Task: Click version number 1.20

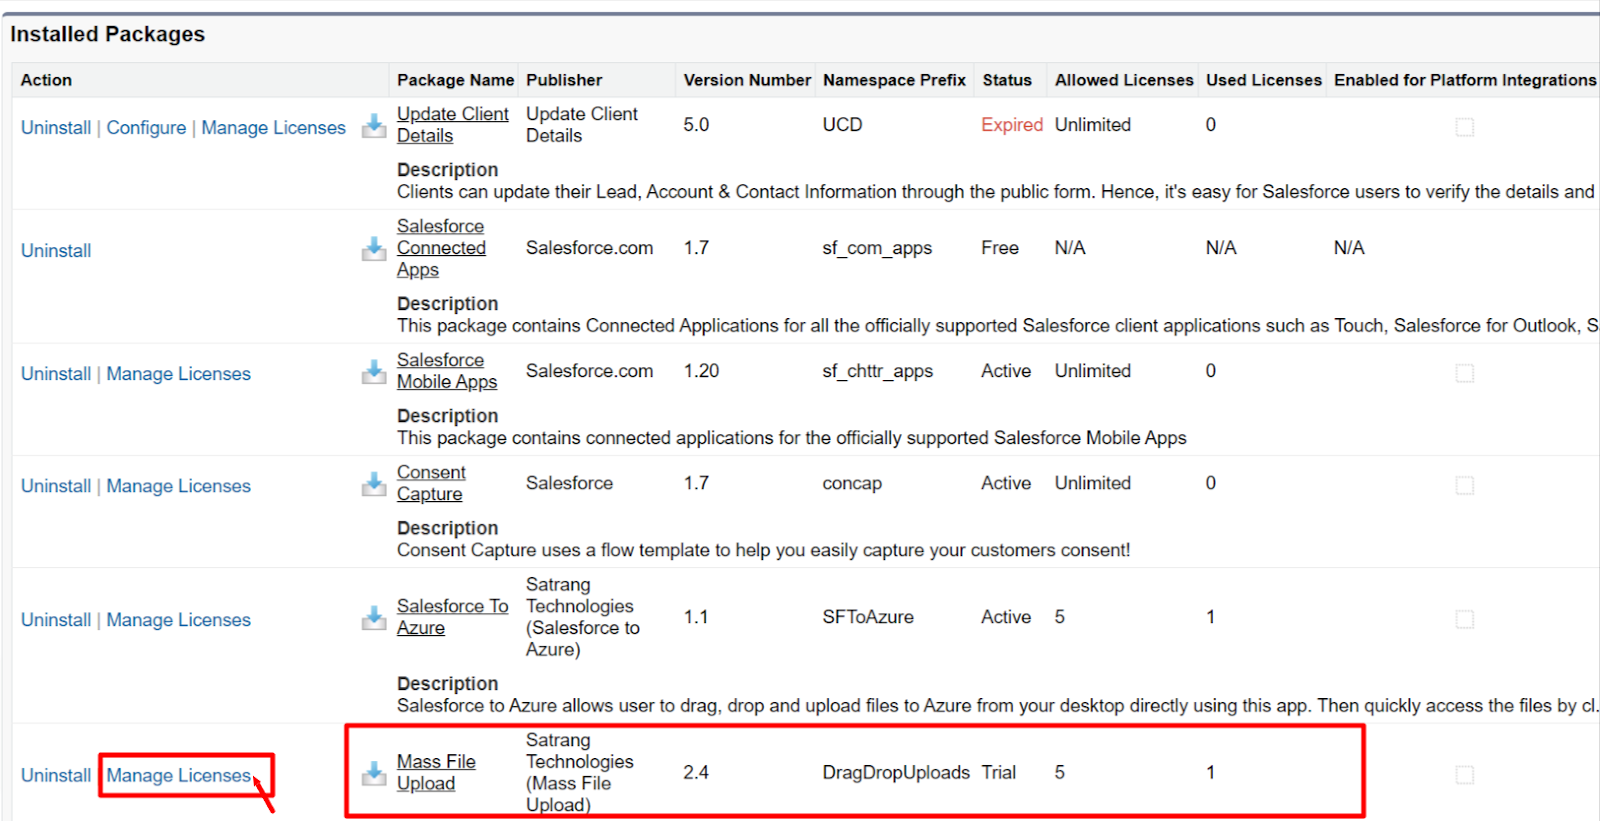Action: pos(701,371)
